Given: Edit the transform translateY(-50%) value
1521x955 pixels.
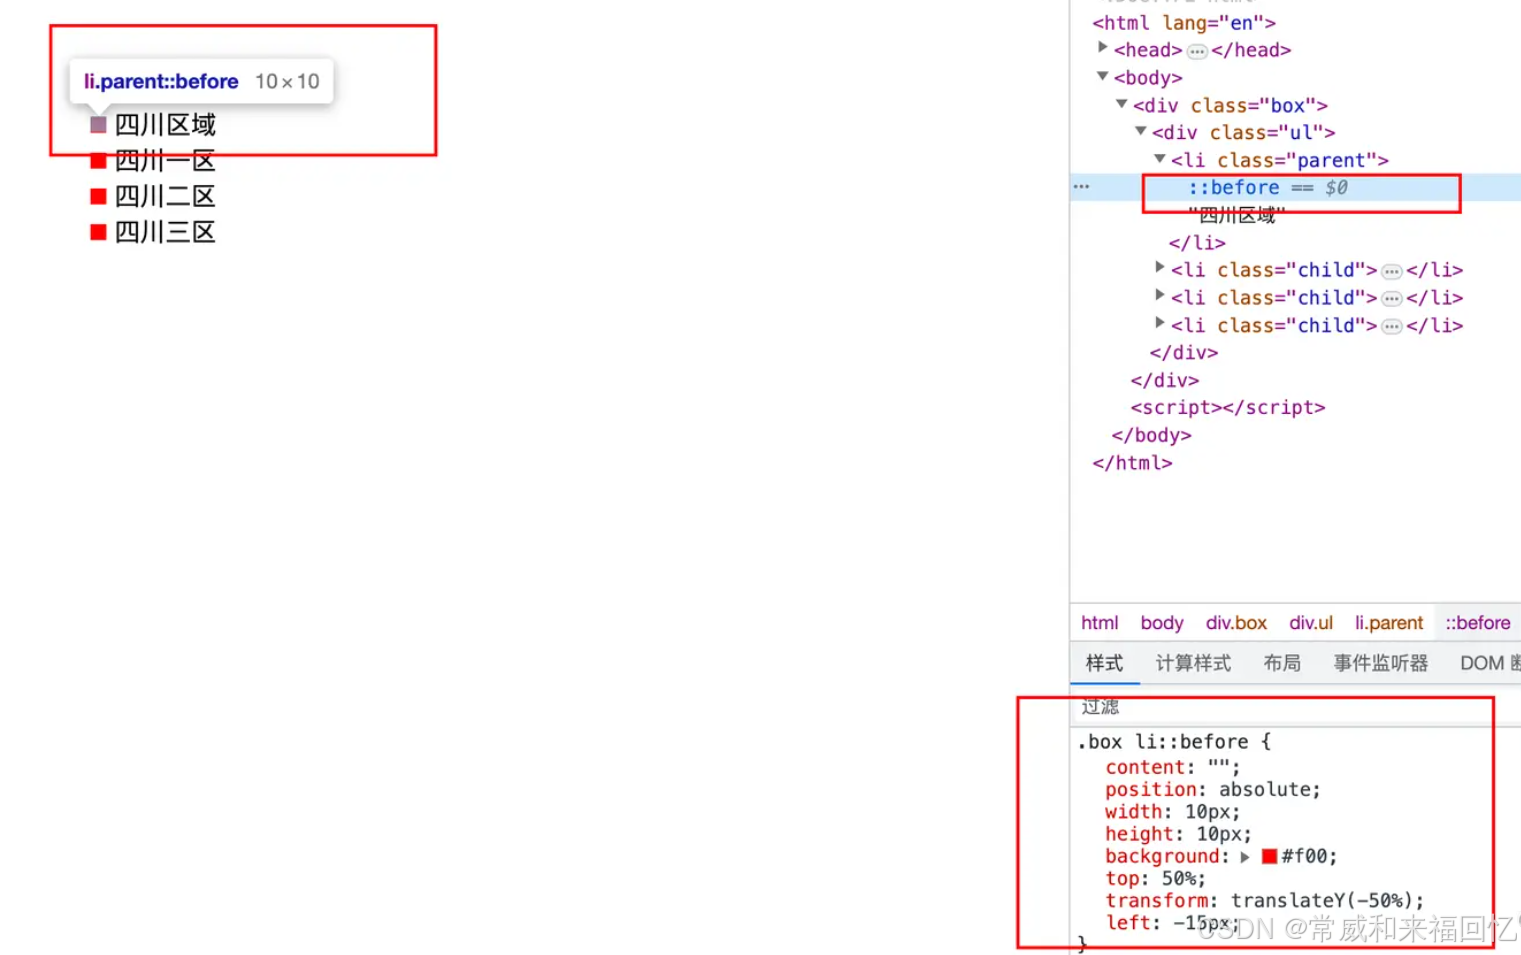Looking at the screenshot, I should point(1320,901).
